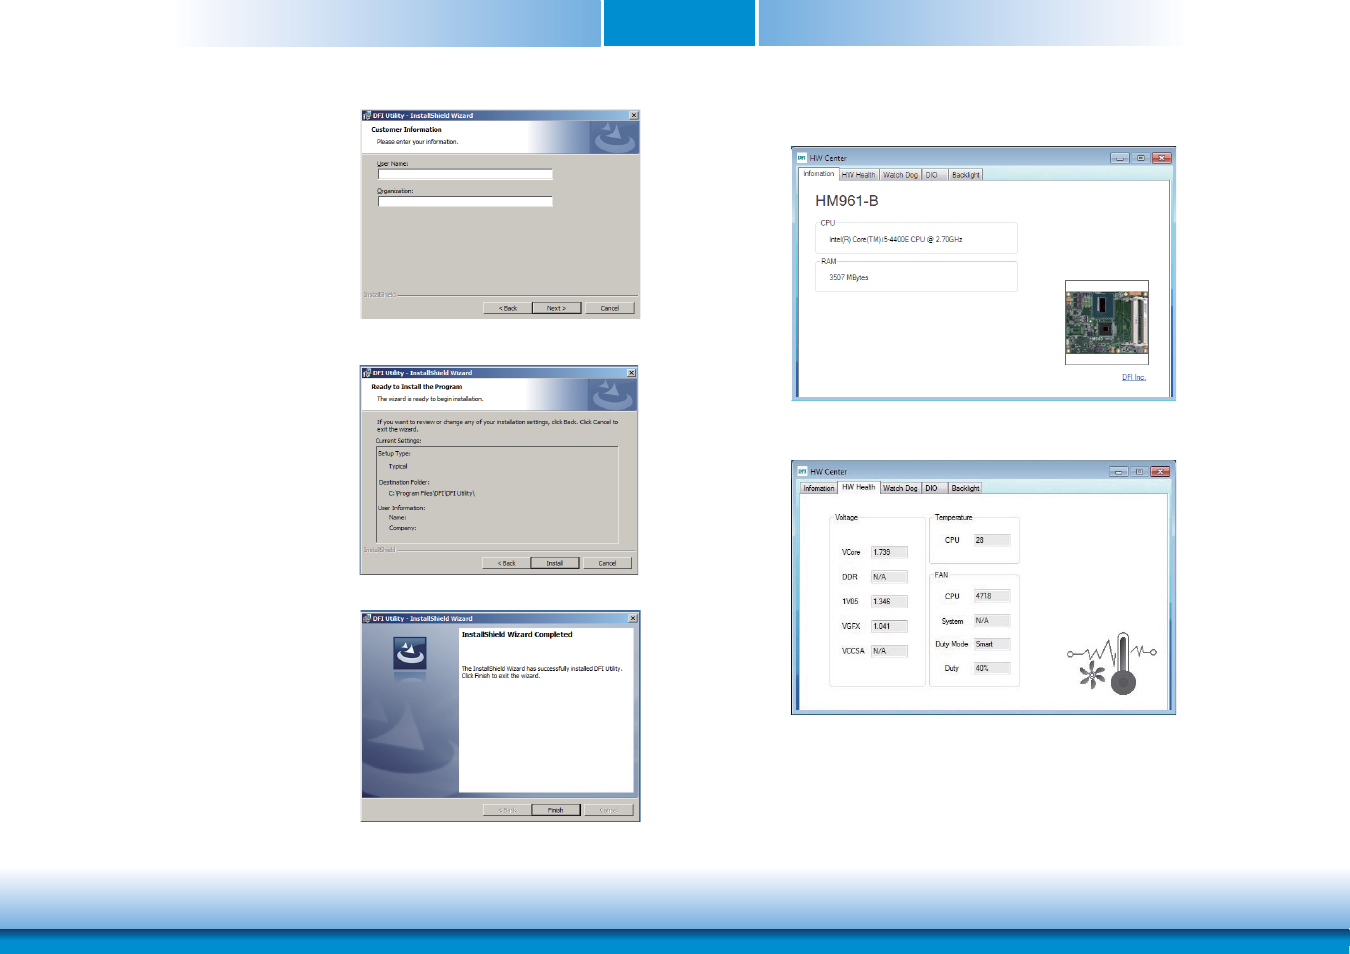Click the installer icon in the Ready to Install title bar
Image resolution: width=1350 pixels, height=954 pixels.
pyautogui.click(x=367, y=372)
